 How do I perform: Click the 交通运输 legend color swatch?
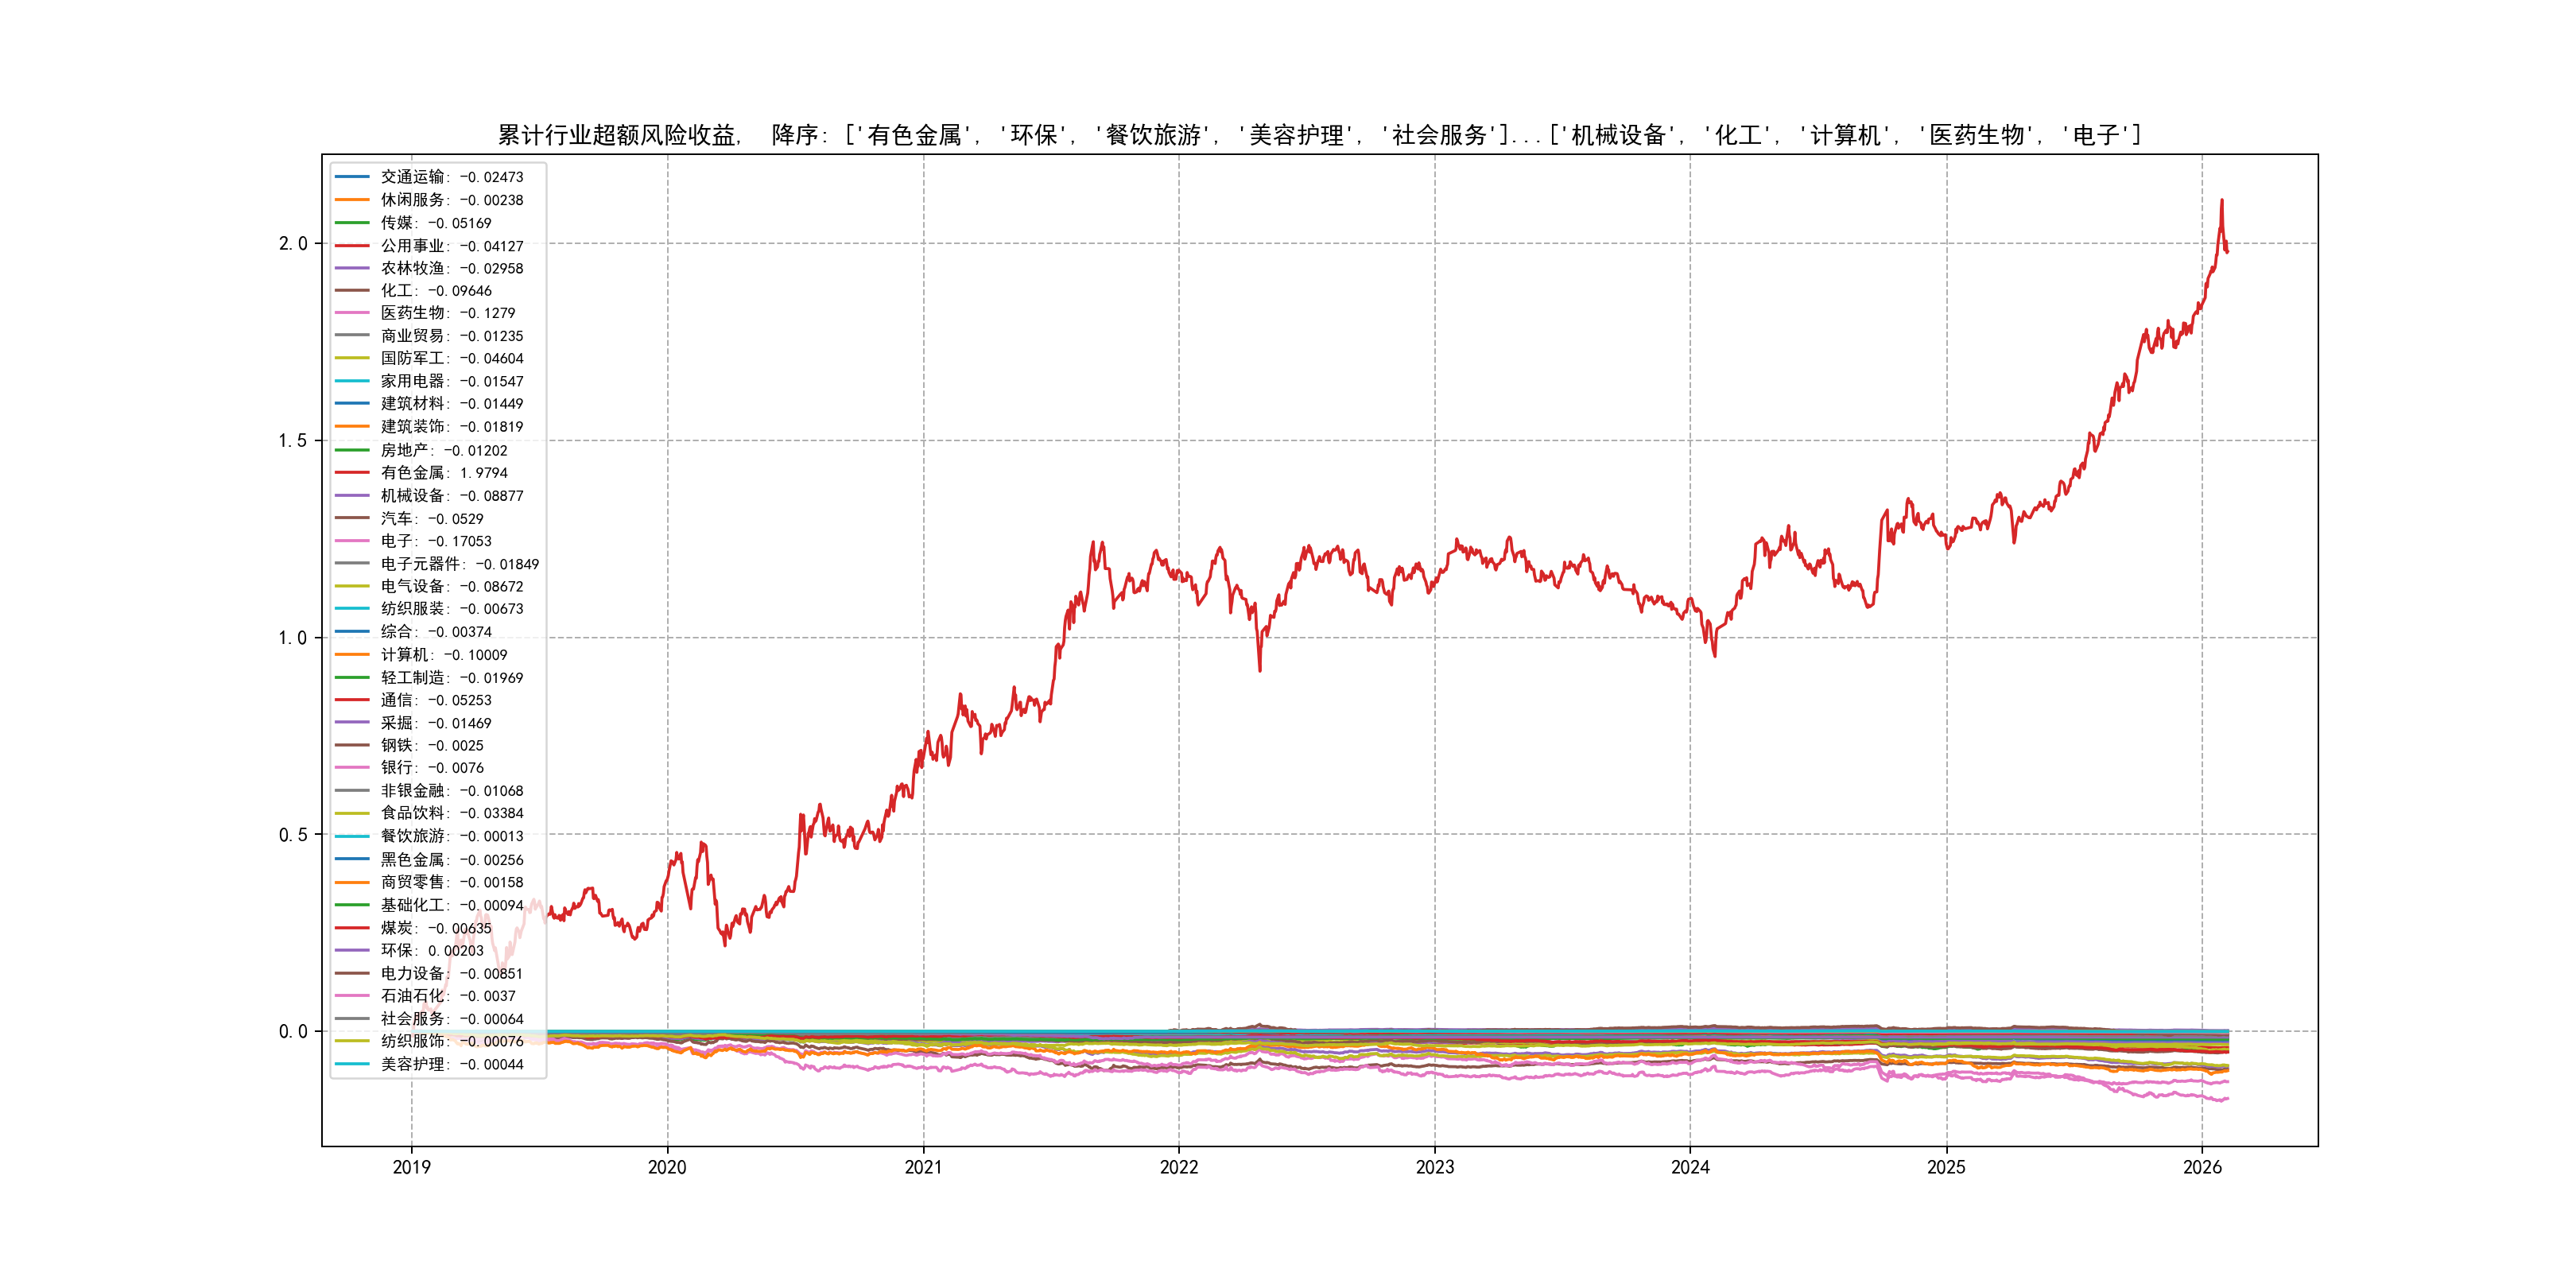point(352,177)
